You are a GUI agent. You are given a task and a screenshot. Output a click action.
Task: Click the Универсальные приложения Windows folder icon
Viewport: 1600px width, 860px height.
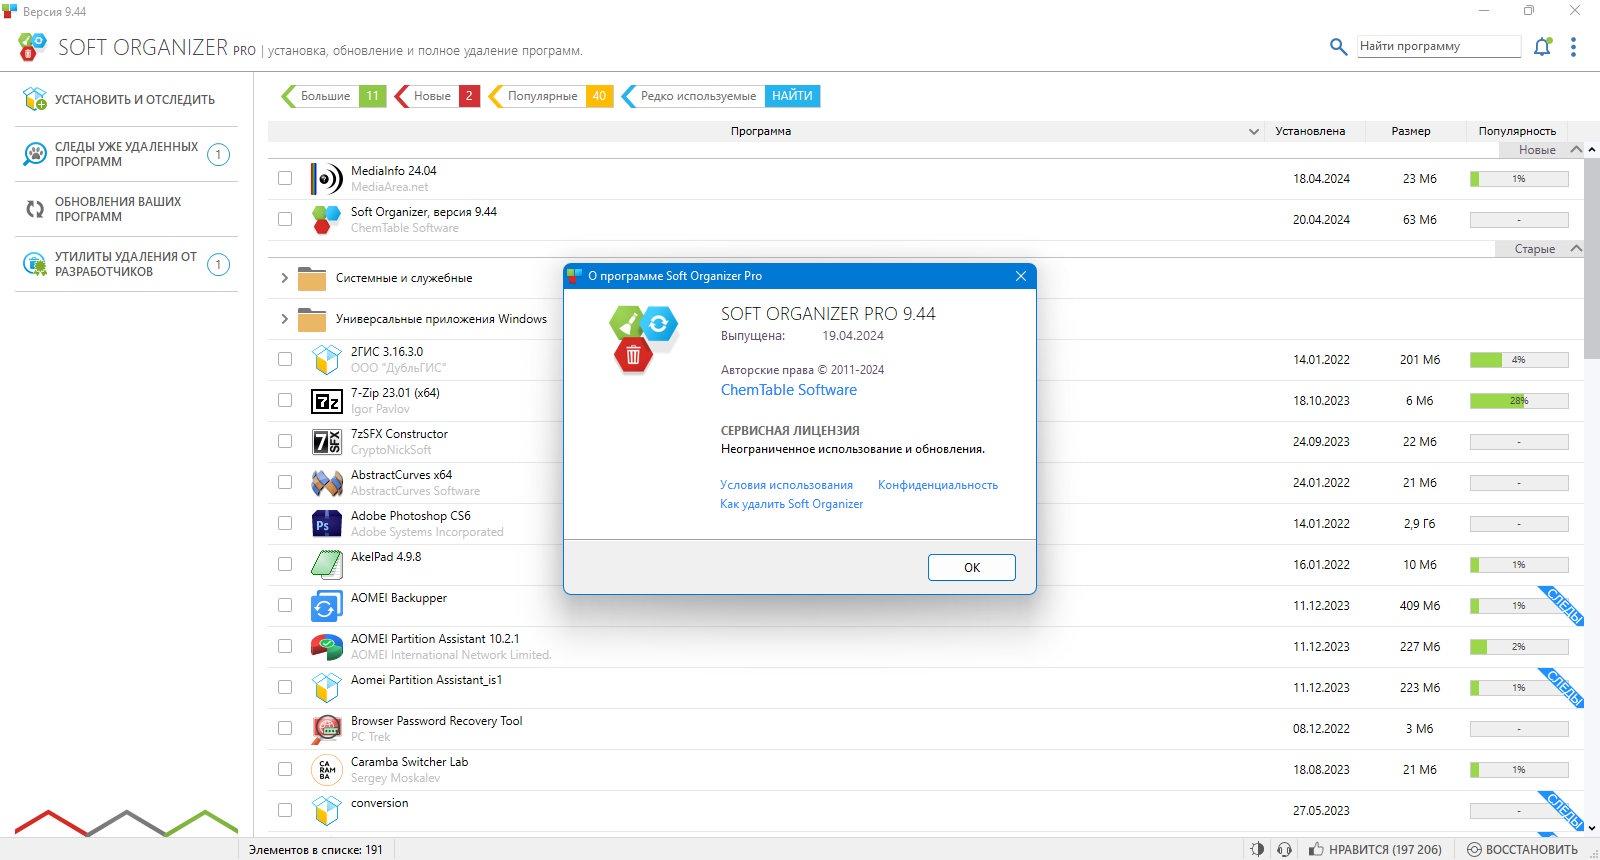[x=312, y=319]
